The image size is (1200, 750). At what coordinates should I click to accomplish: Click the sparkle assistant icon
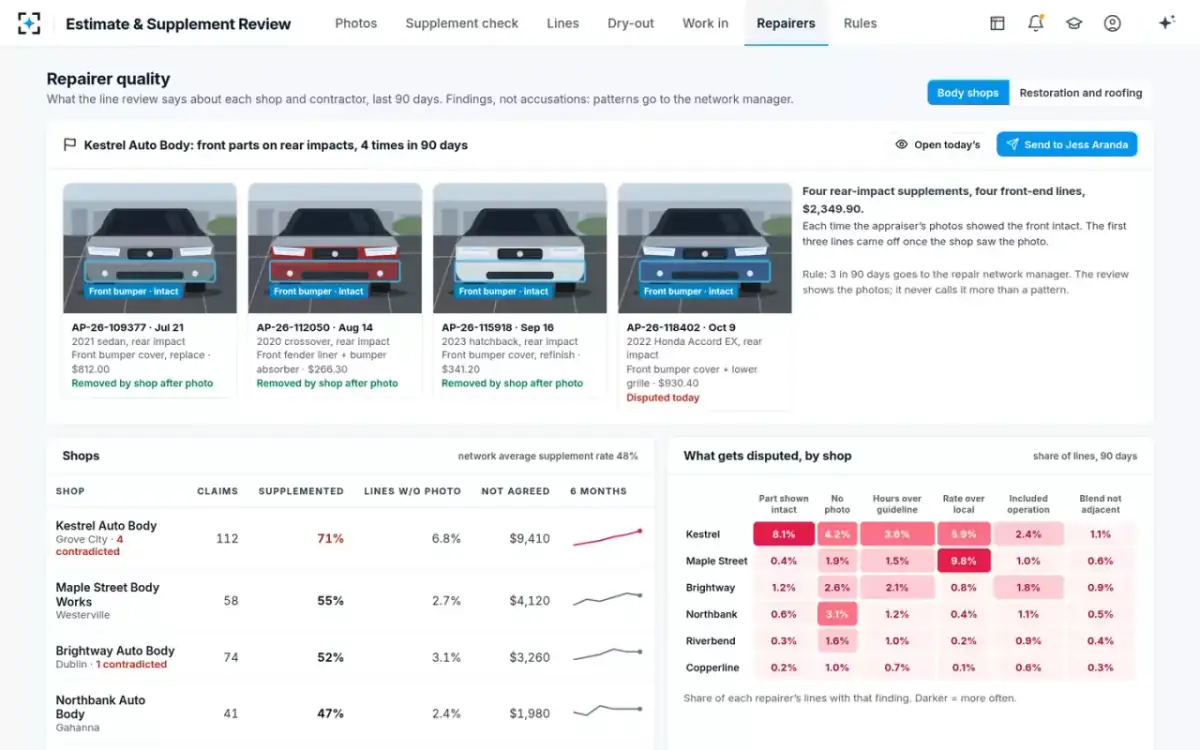(x=1166, y=23)
